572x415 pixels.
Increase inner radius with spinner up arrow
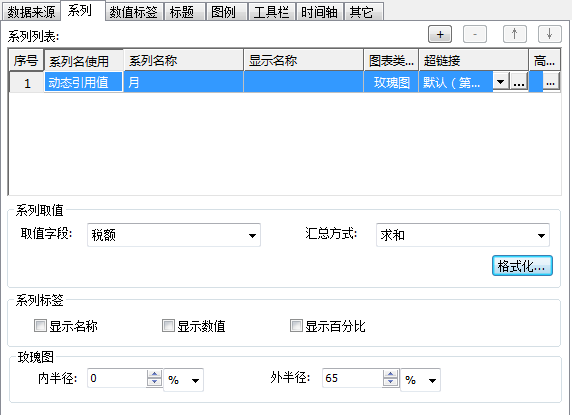pos(154,374)
